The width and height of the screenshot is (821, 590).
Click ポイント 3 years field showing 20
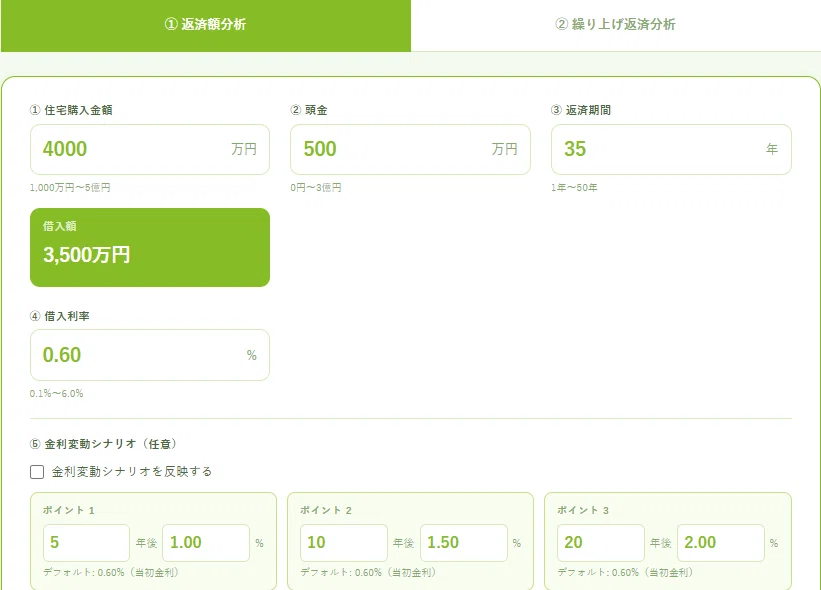(x=601, y=542)
